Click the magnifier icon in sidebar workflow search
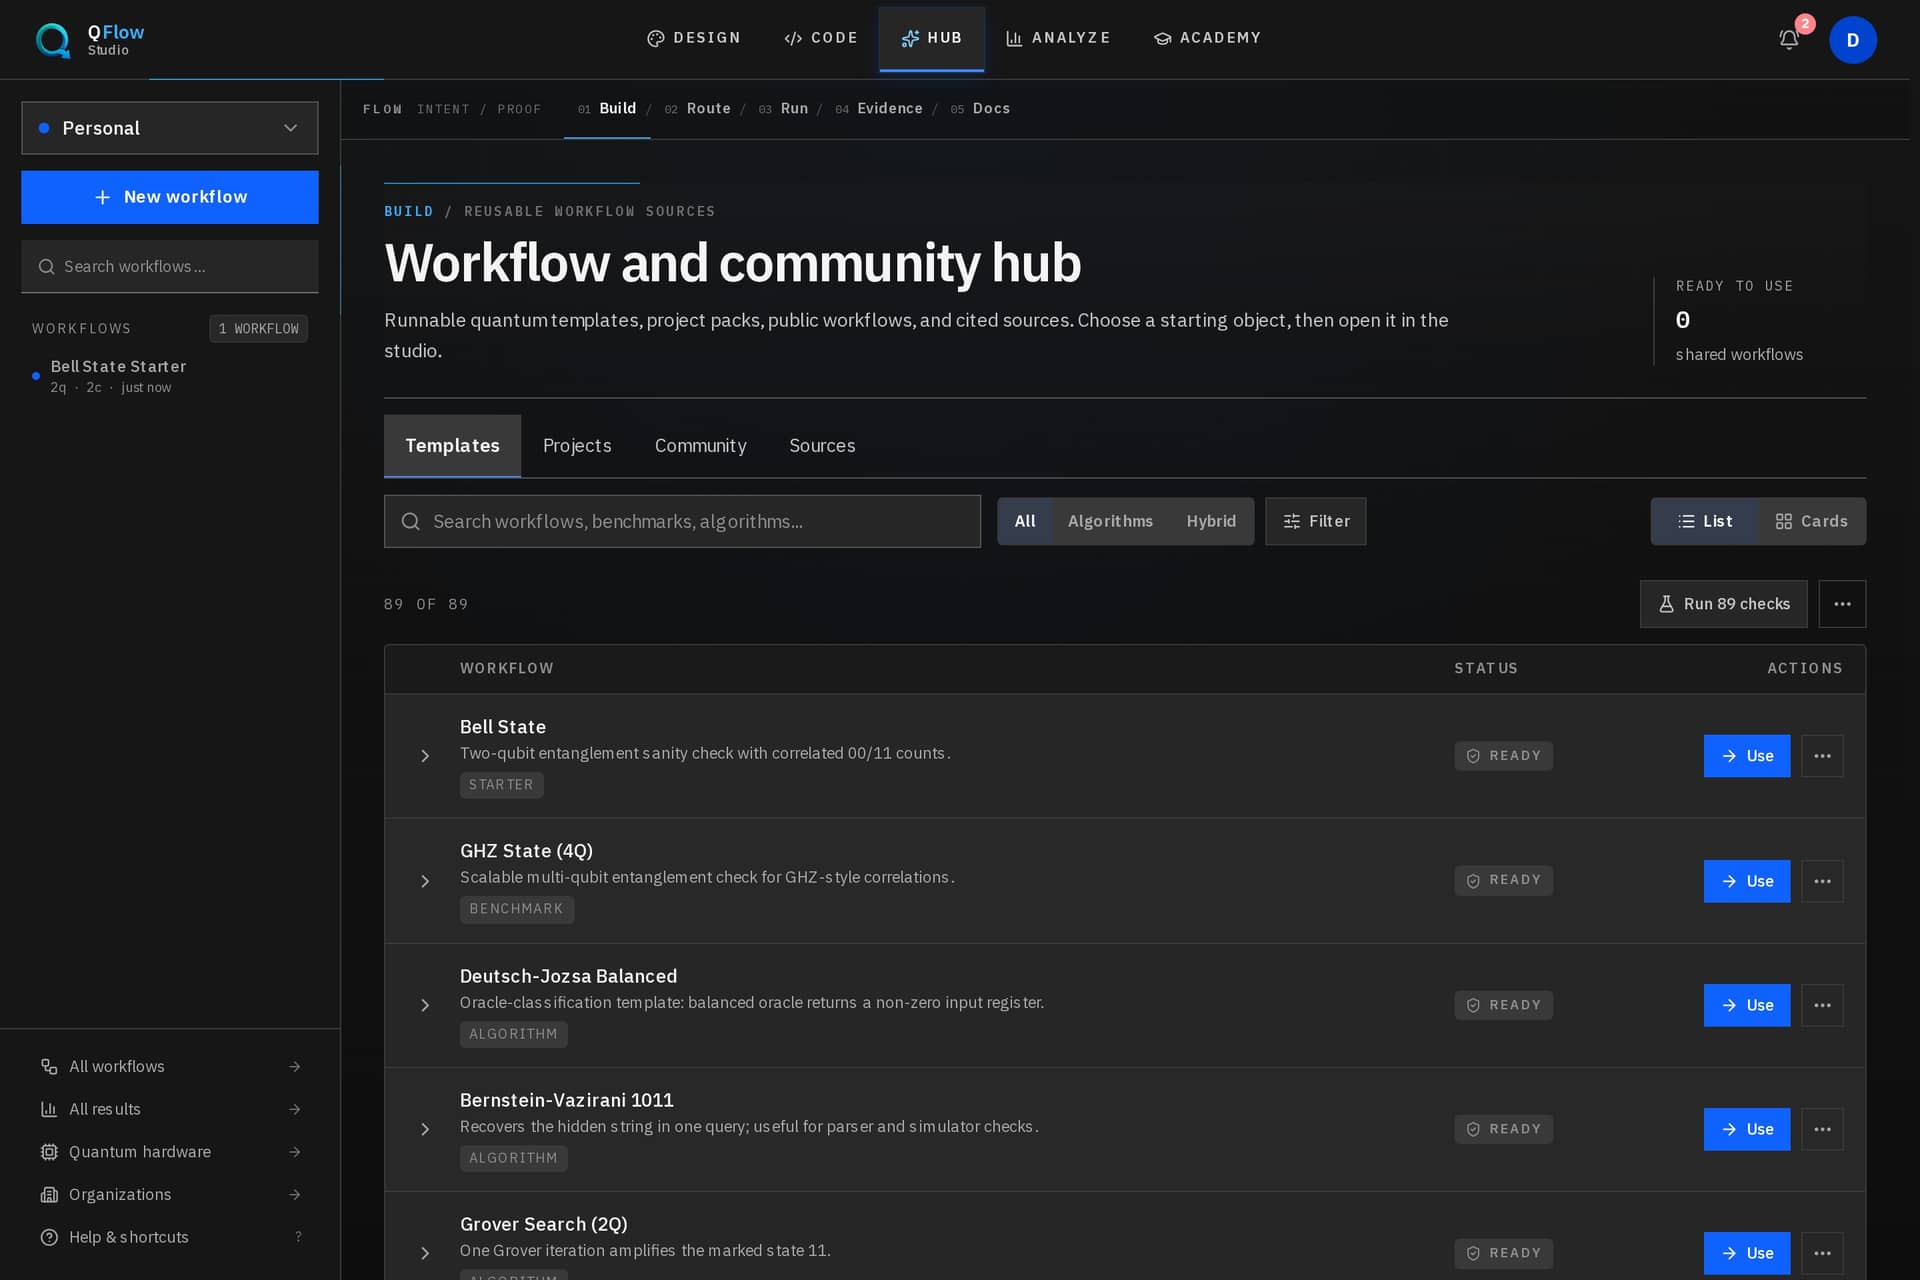The height and width of the screenshot is (1280, 1920). pyautogui.click(x=46, y=267)
